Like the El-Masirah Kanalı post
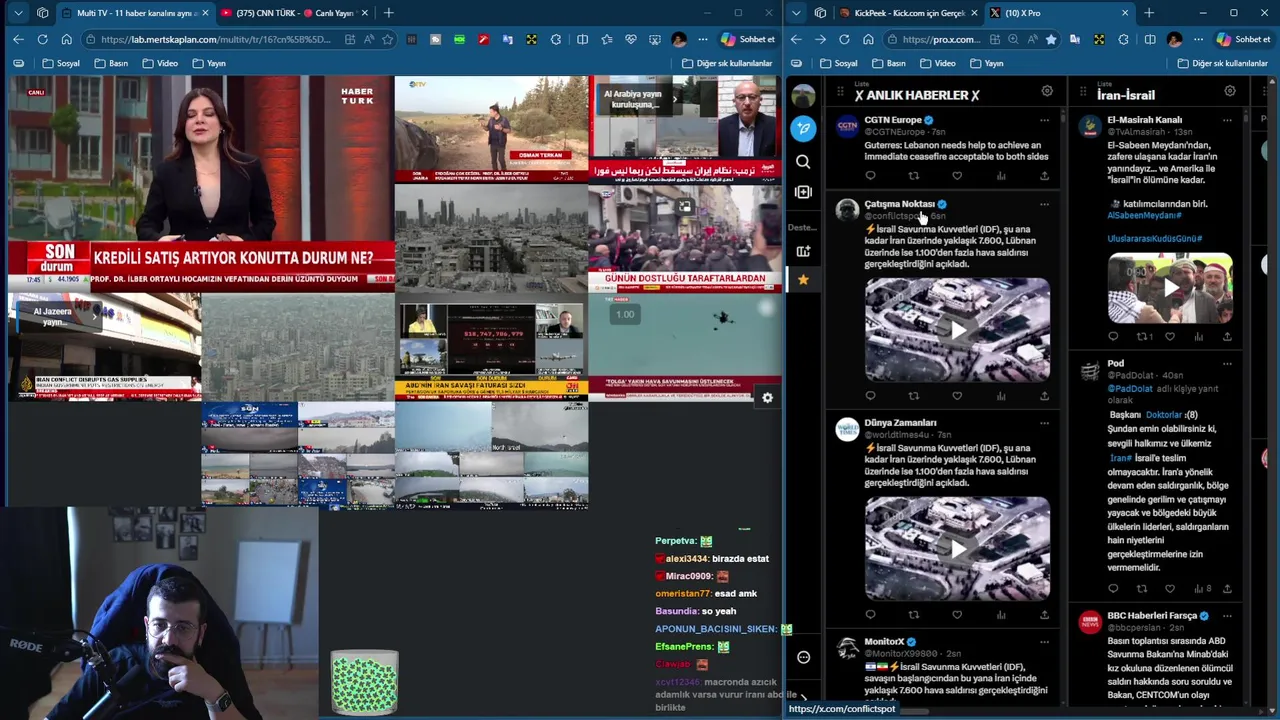This screenshot has width=1280, height=720. tap(1170, 337)
